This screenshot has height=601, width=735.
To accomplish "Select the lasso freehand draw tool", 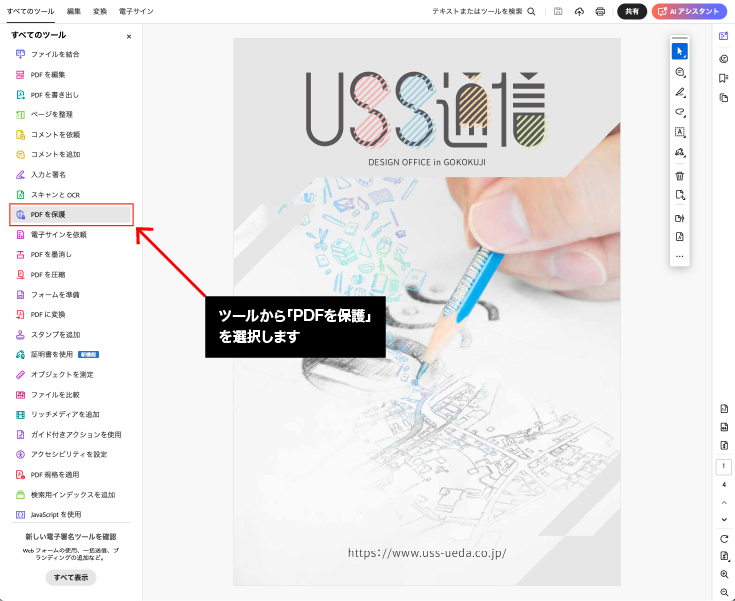I will click(680, 112).
